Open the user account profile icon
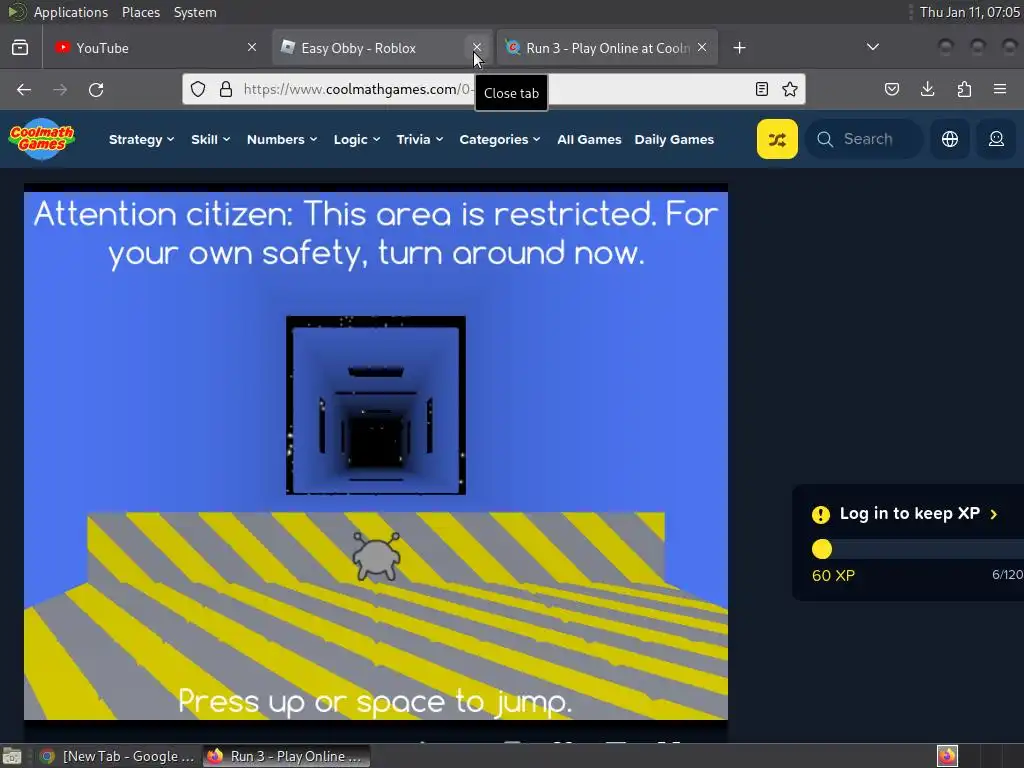1024x768 pixels. [x=996, y=138]
